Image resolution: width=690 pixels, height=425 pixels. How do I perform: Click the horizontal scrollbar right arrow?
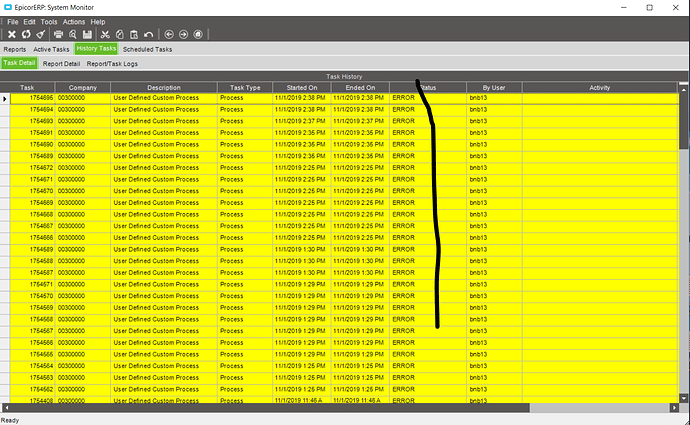pos(674,408)
